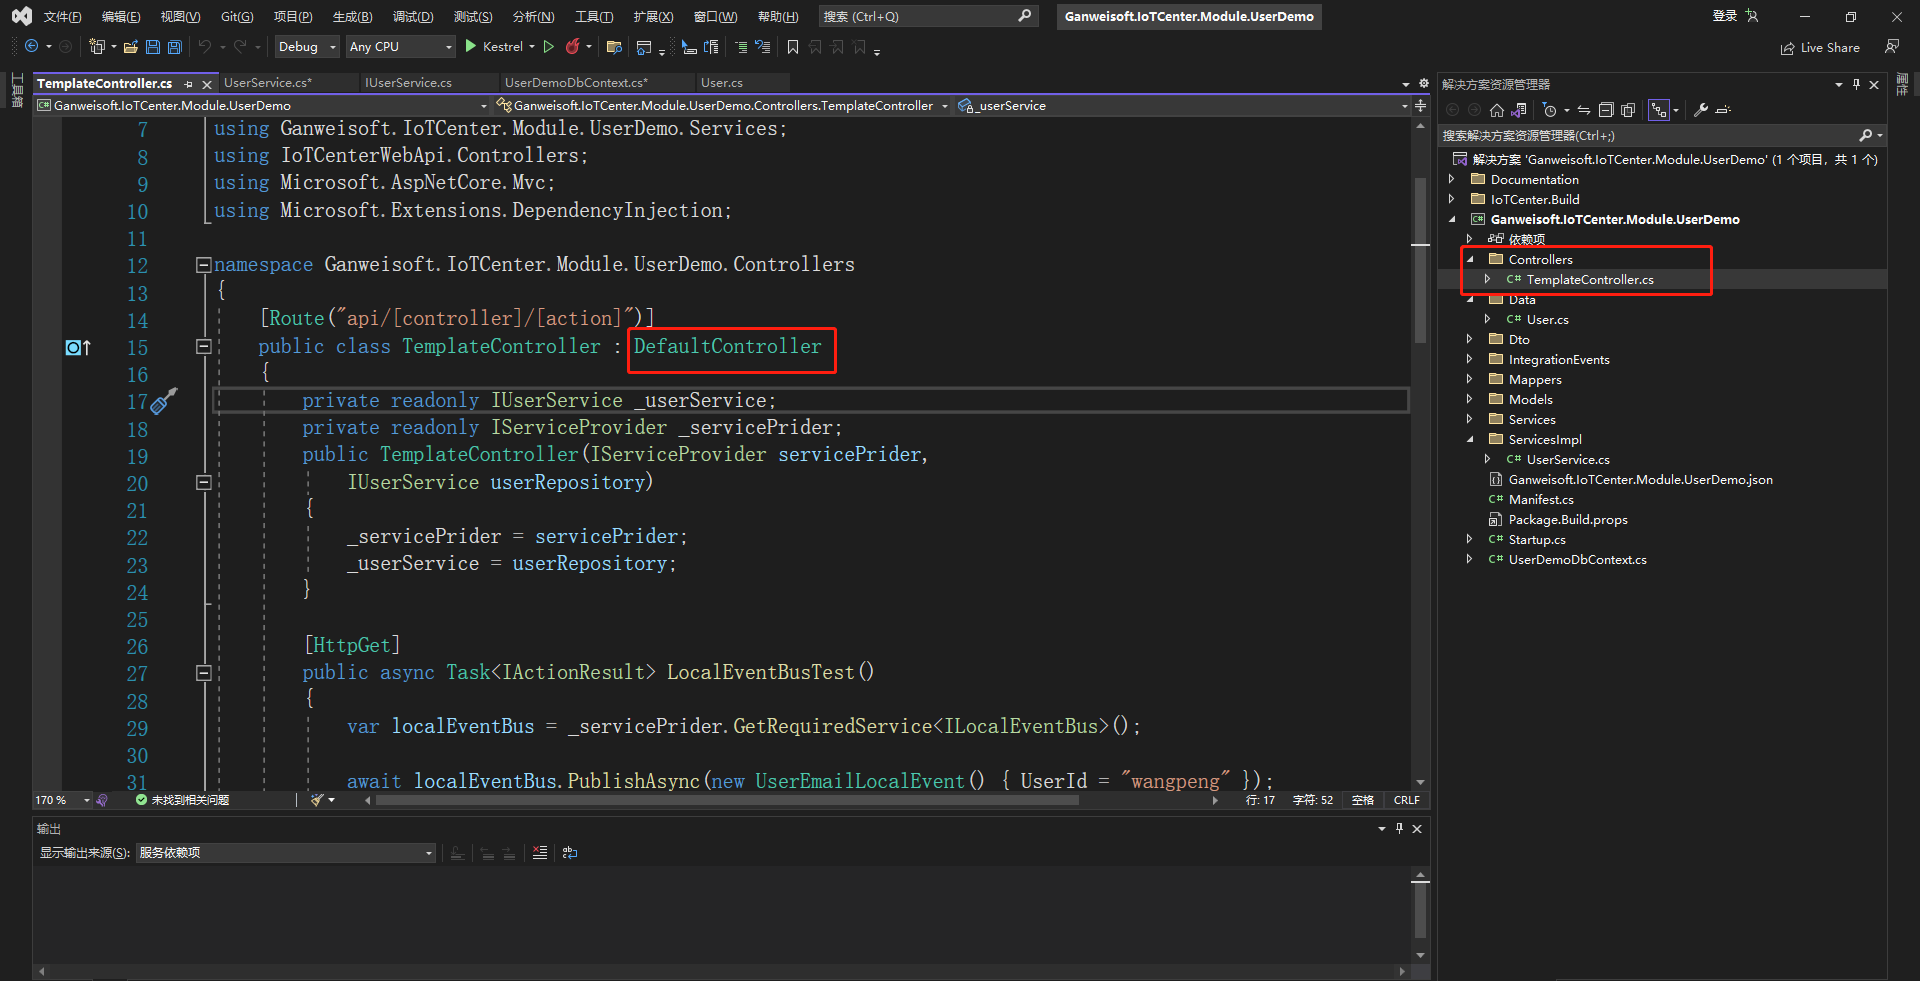Click the green Kestrel start debugging button

(x=471, y=47)
